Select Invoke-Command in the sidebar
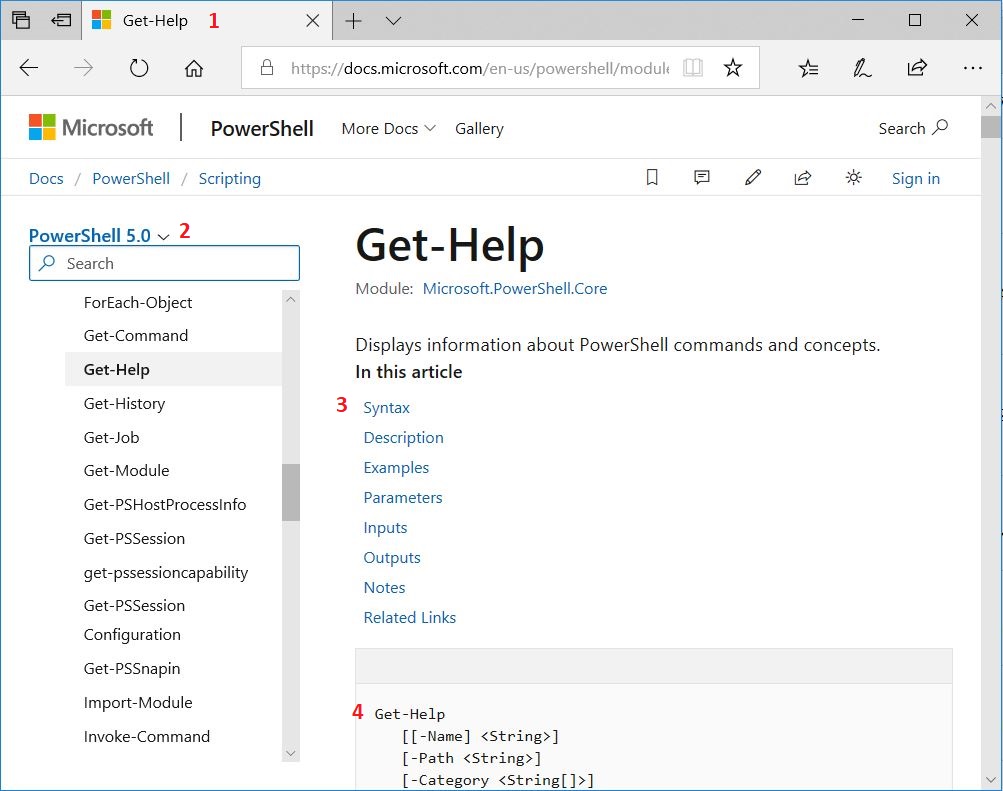Viewport: 1003px width, 791px height. tap(146, 737)
